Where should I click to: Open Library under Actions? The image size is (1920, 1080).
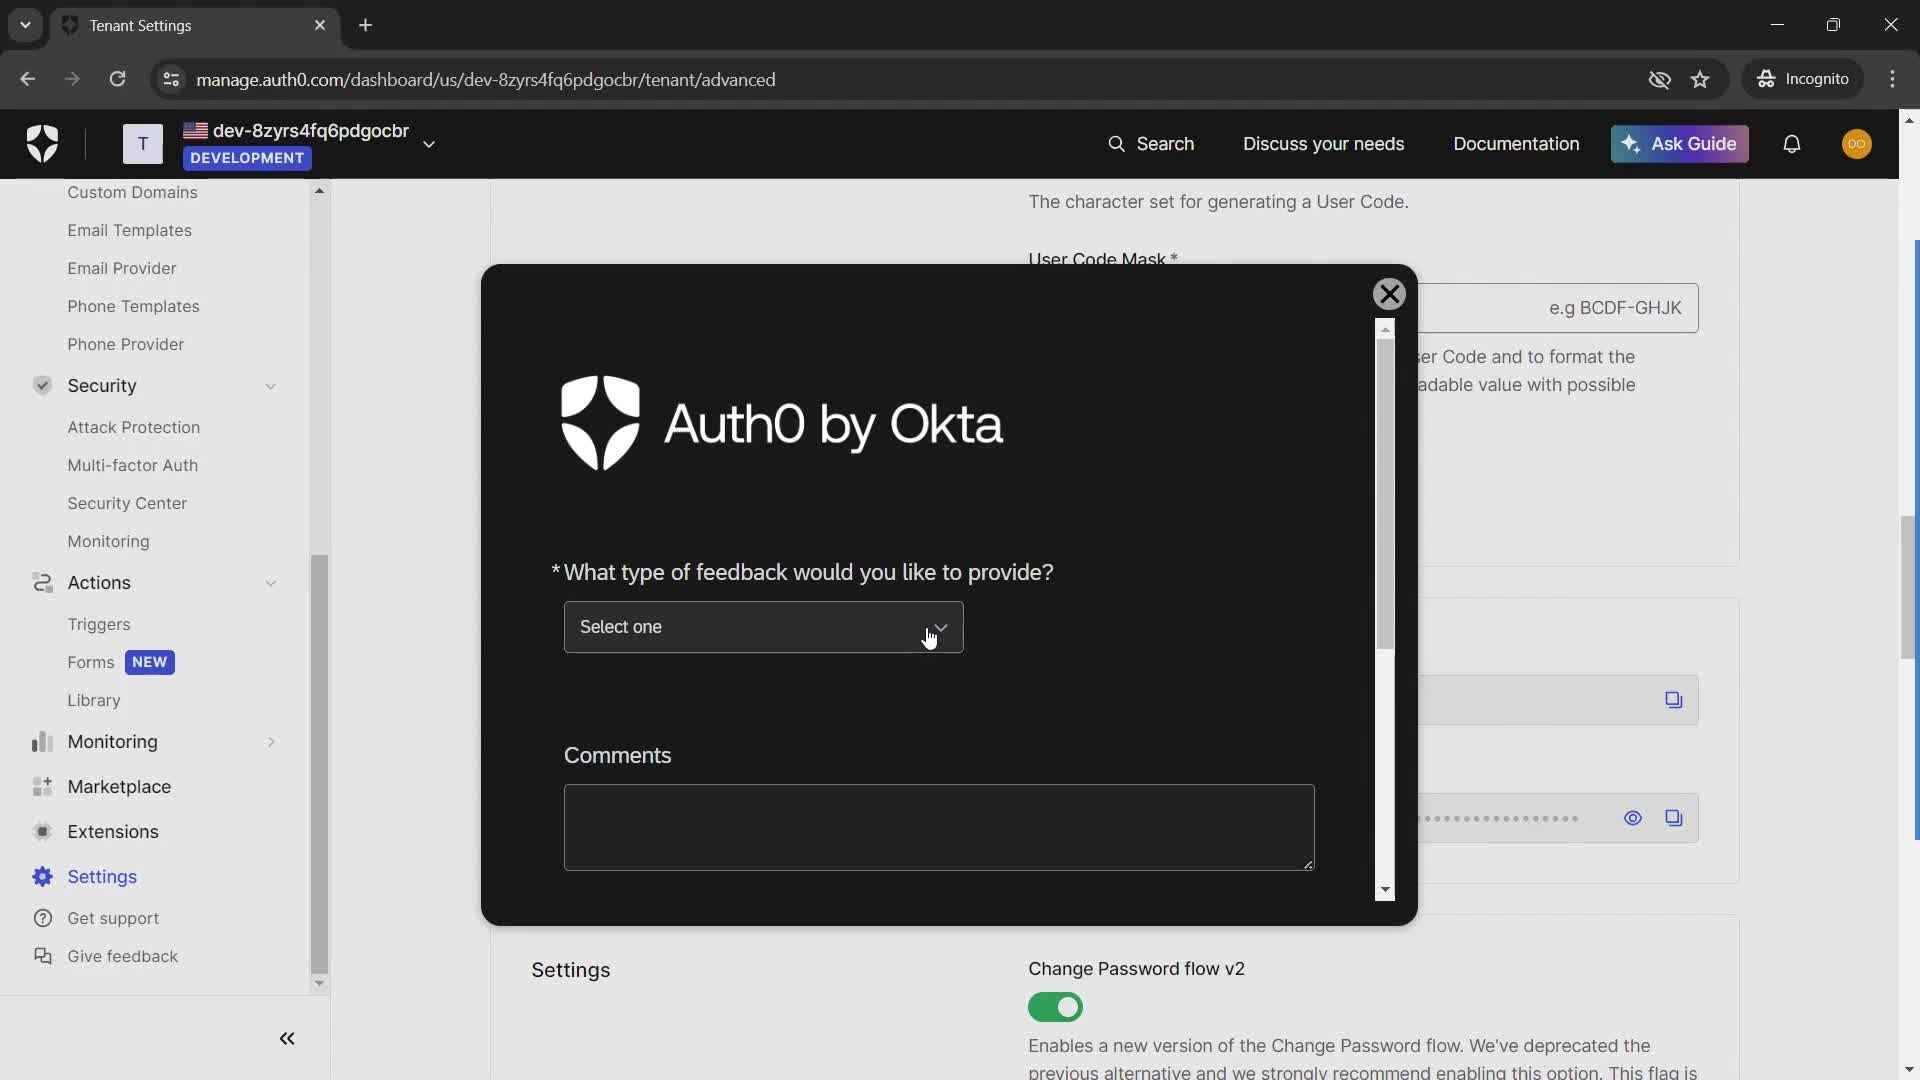[93, 700]
